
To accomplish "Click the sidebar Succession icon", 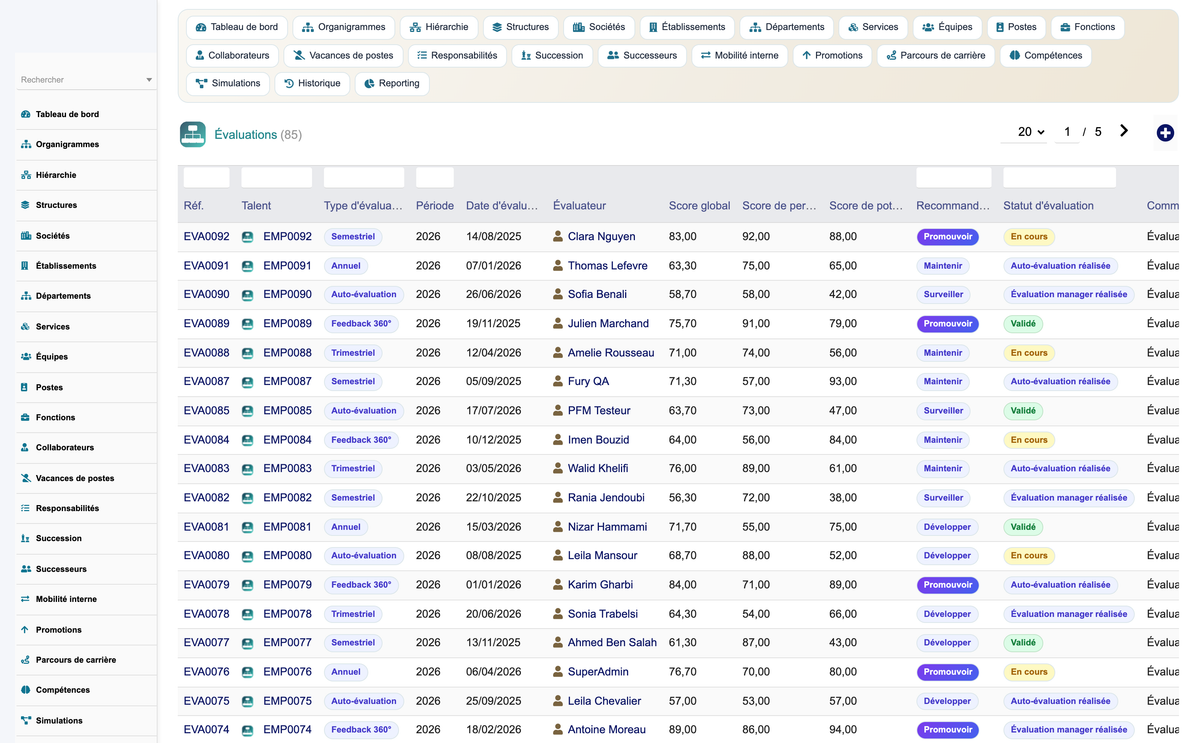I will (x=25, y=539).
